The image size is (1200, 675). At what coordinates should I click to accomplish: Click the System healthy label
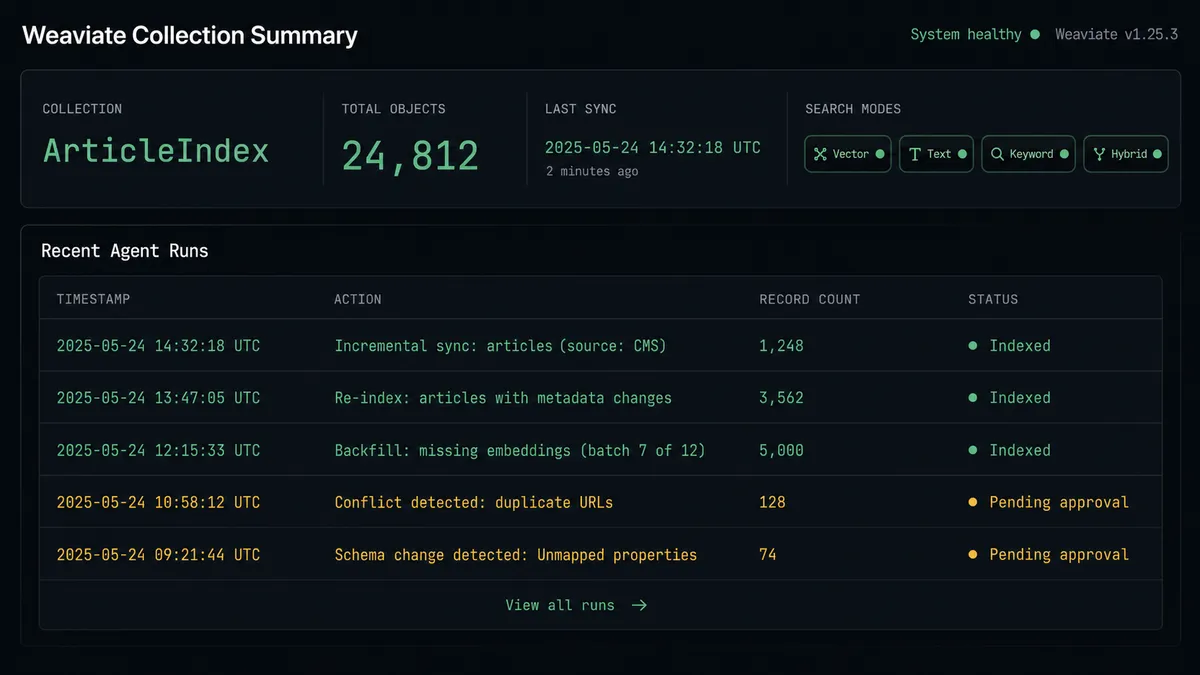pyautogui.click(x=966, y=34)
